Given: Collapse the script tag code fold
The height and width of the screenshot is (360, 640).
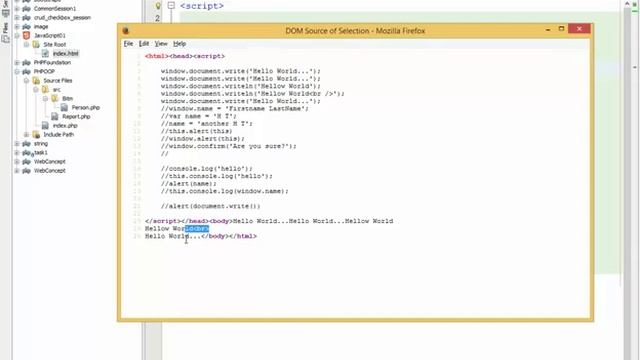Looking at the screenshot, I should coord(171,6).
